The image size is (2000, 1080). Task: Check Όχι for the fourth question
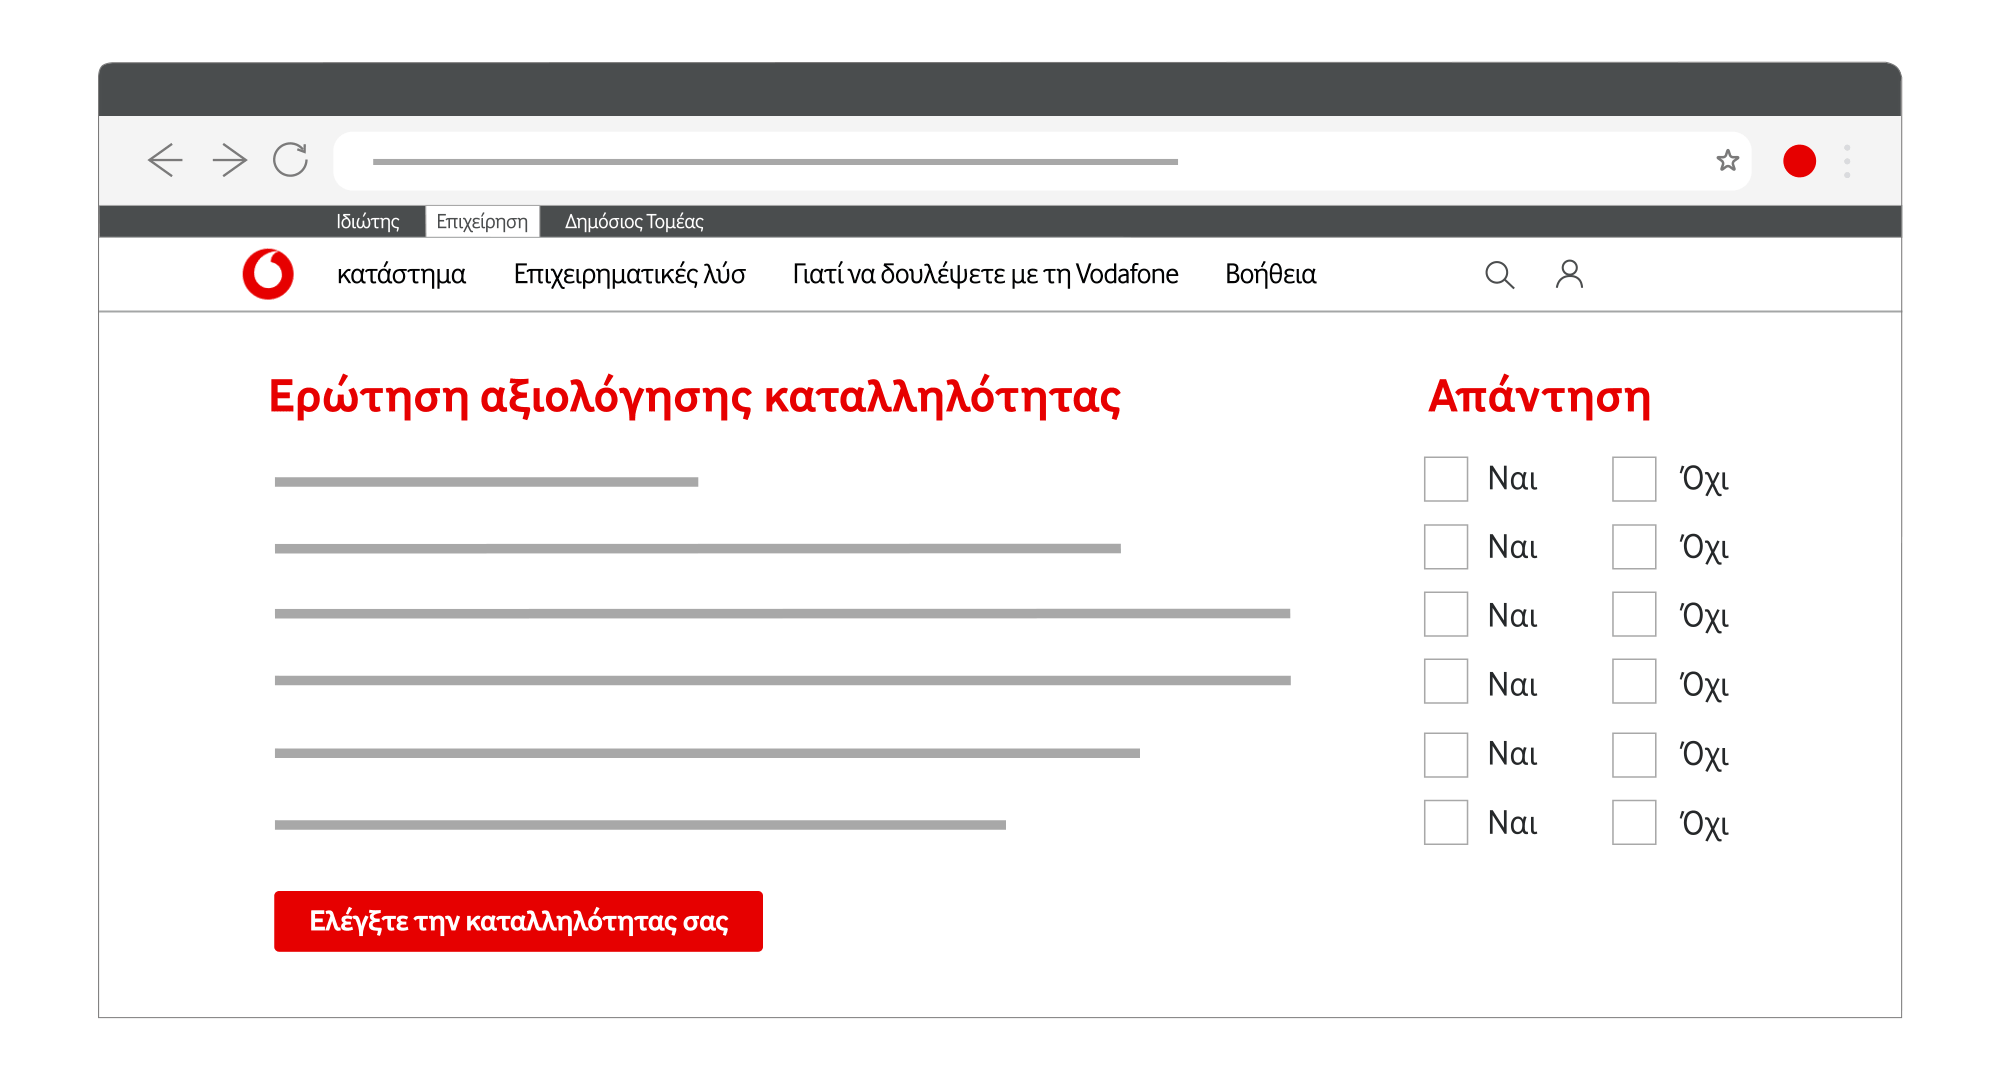click(1634, 681)
